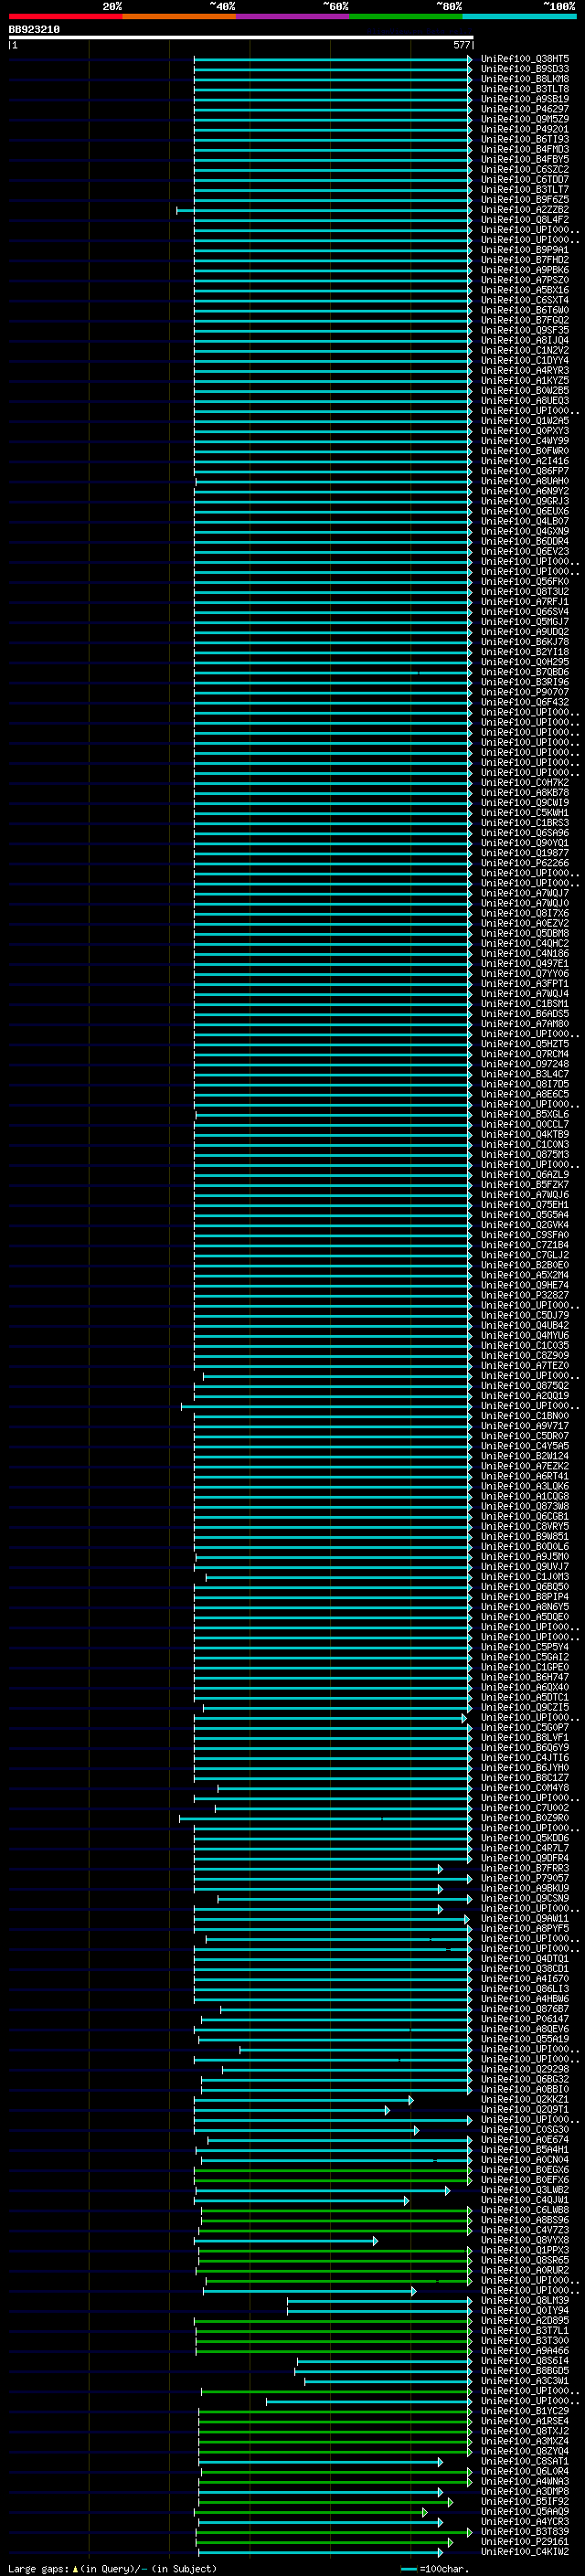
Task: Select hit label UniRef100_B9F6Z5
Action: coord(525,200)
